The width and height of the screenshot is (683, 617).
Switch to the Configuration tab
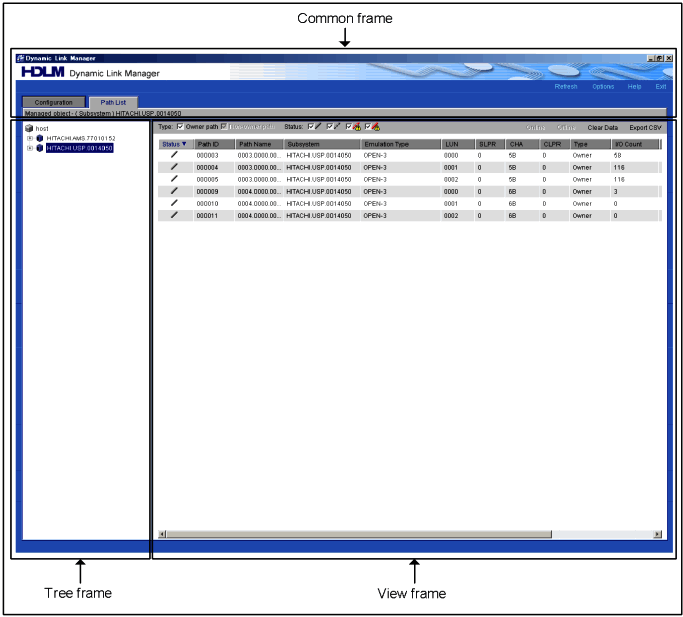point(54,102)
